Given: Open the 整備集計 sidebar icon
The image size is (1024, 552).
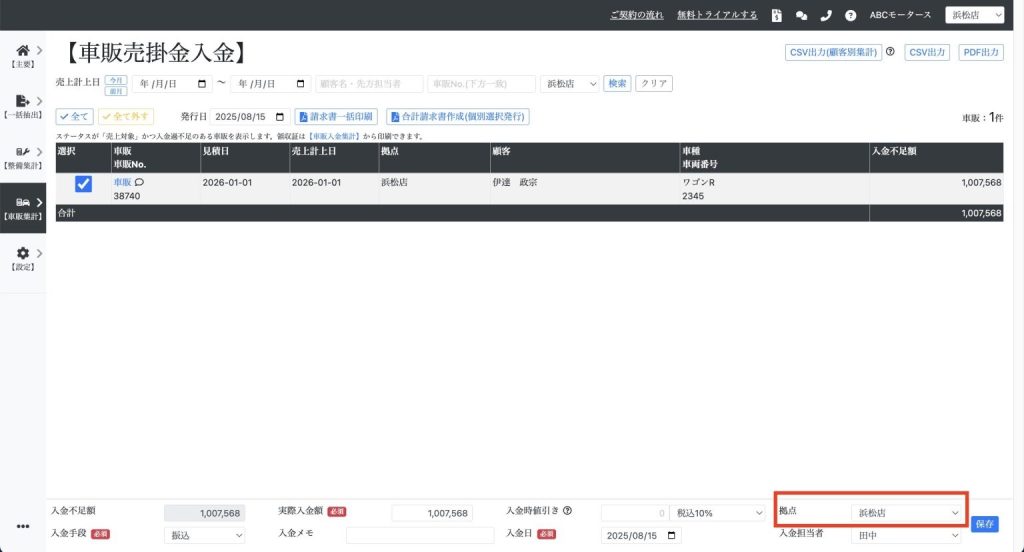Looking at the screenshot, I should (22, 153).
